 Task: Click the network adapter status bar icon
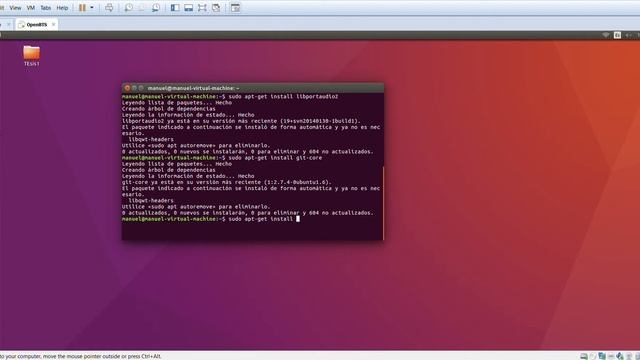point(602,356)
